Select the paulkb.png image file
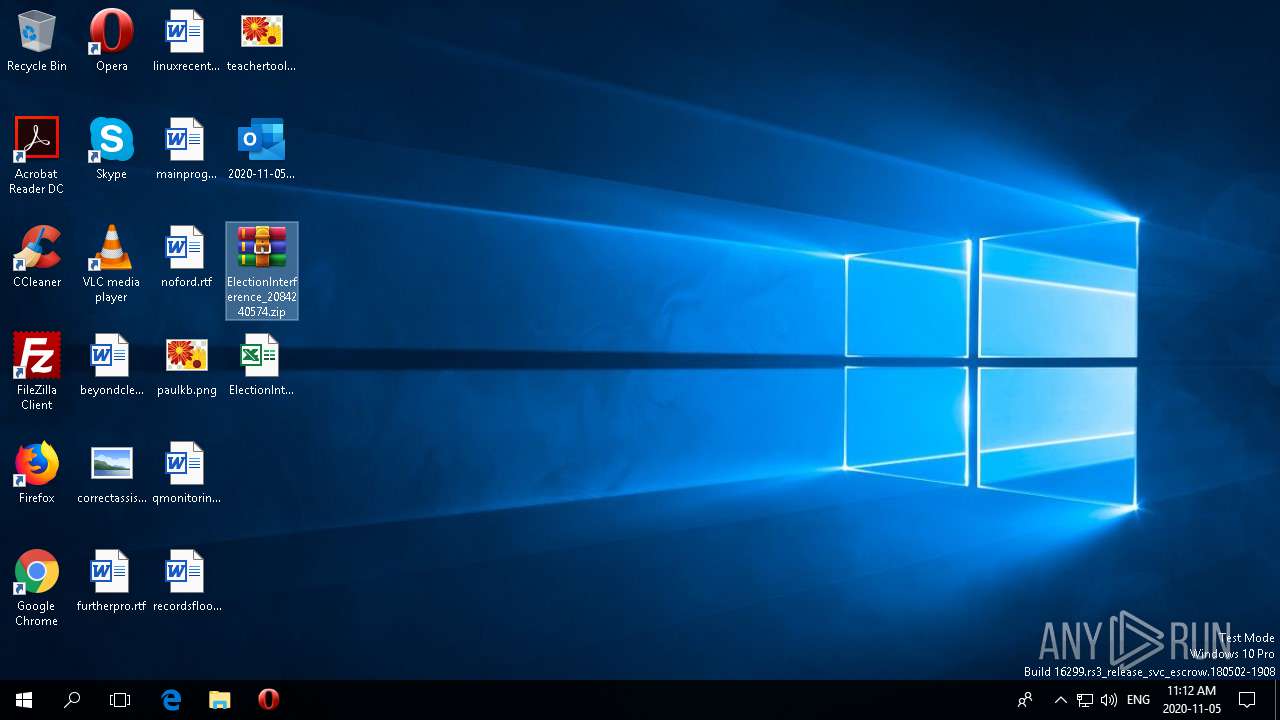 coord(186,365)
